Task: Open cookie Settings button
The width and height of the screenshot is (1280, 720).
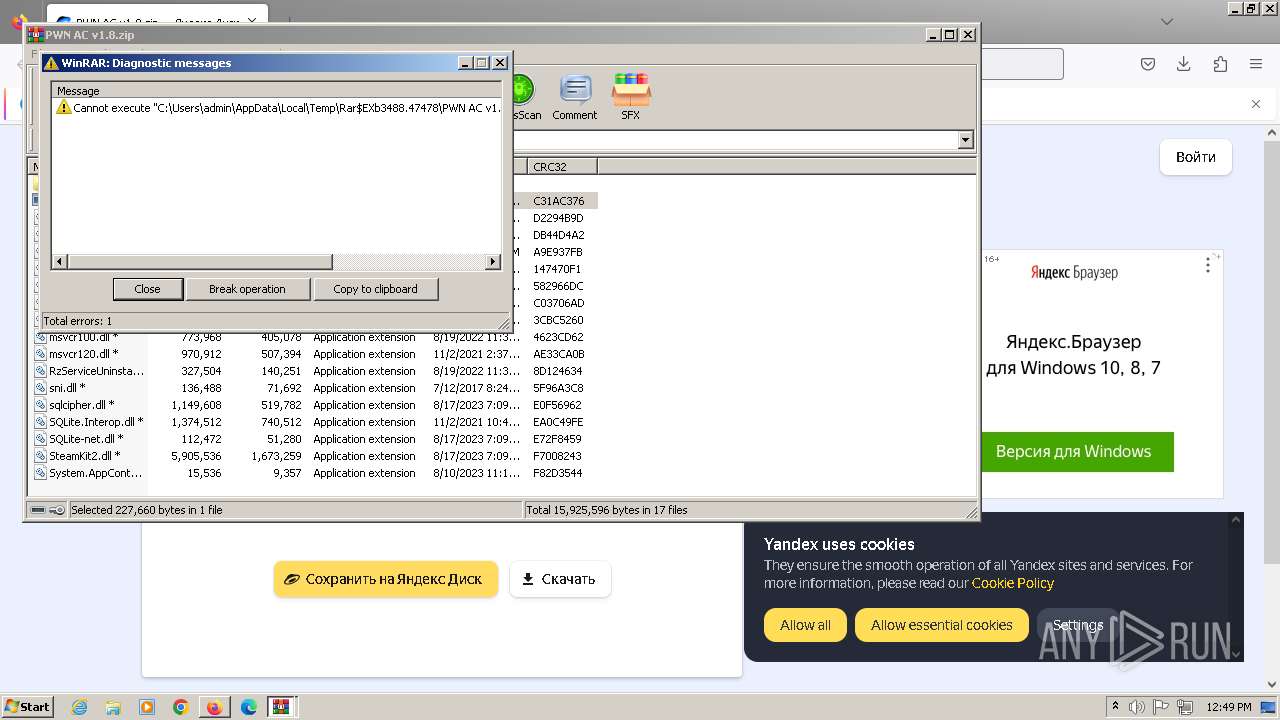Action: 1078,625
